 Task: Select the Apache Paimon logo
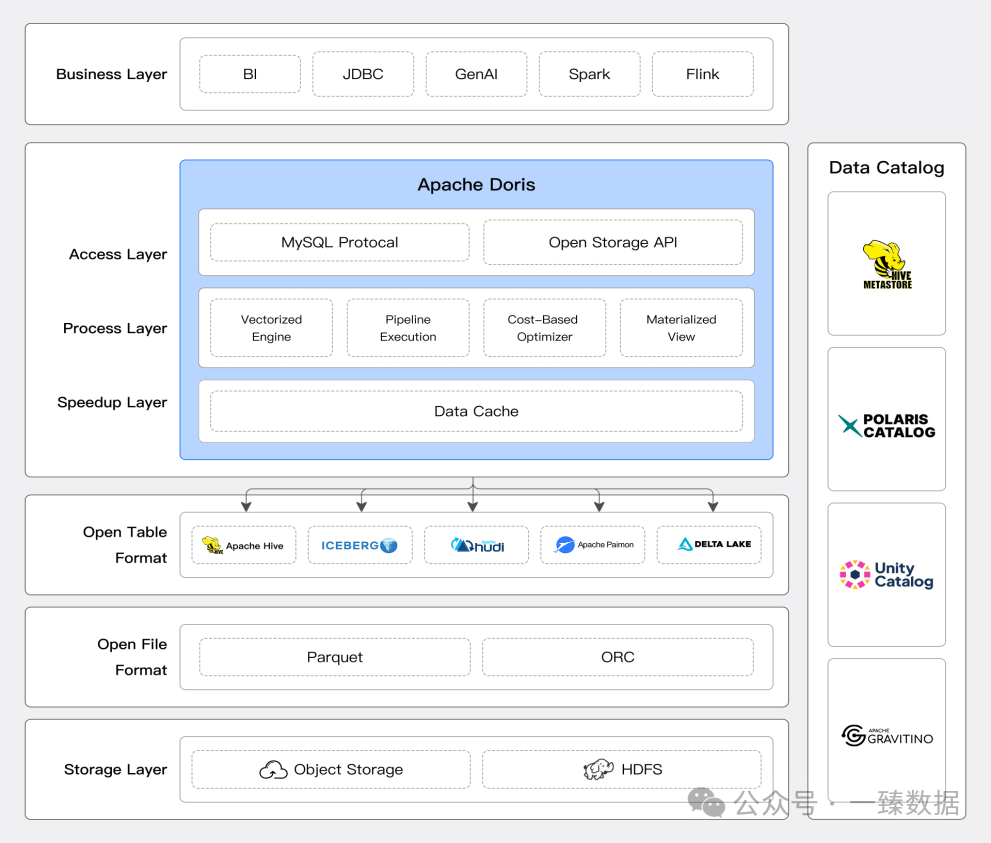click(593, 545)
